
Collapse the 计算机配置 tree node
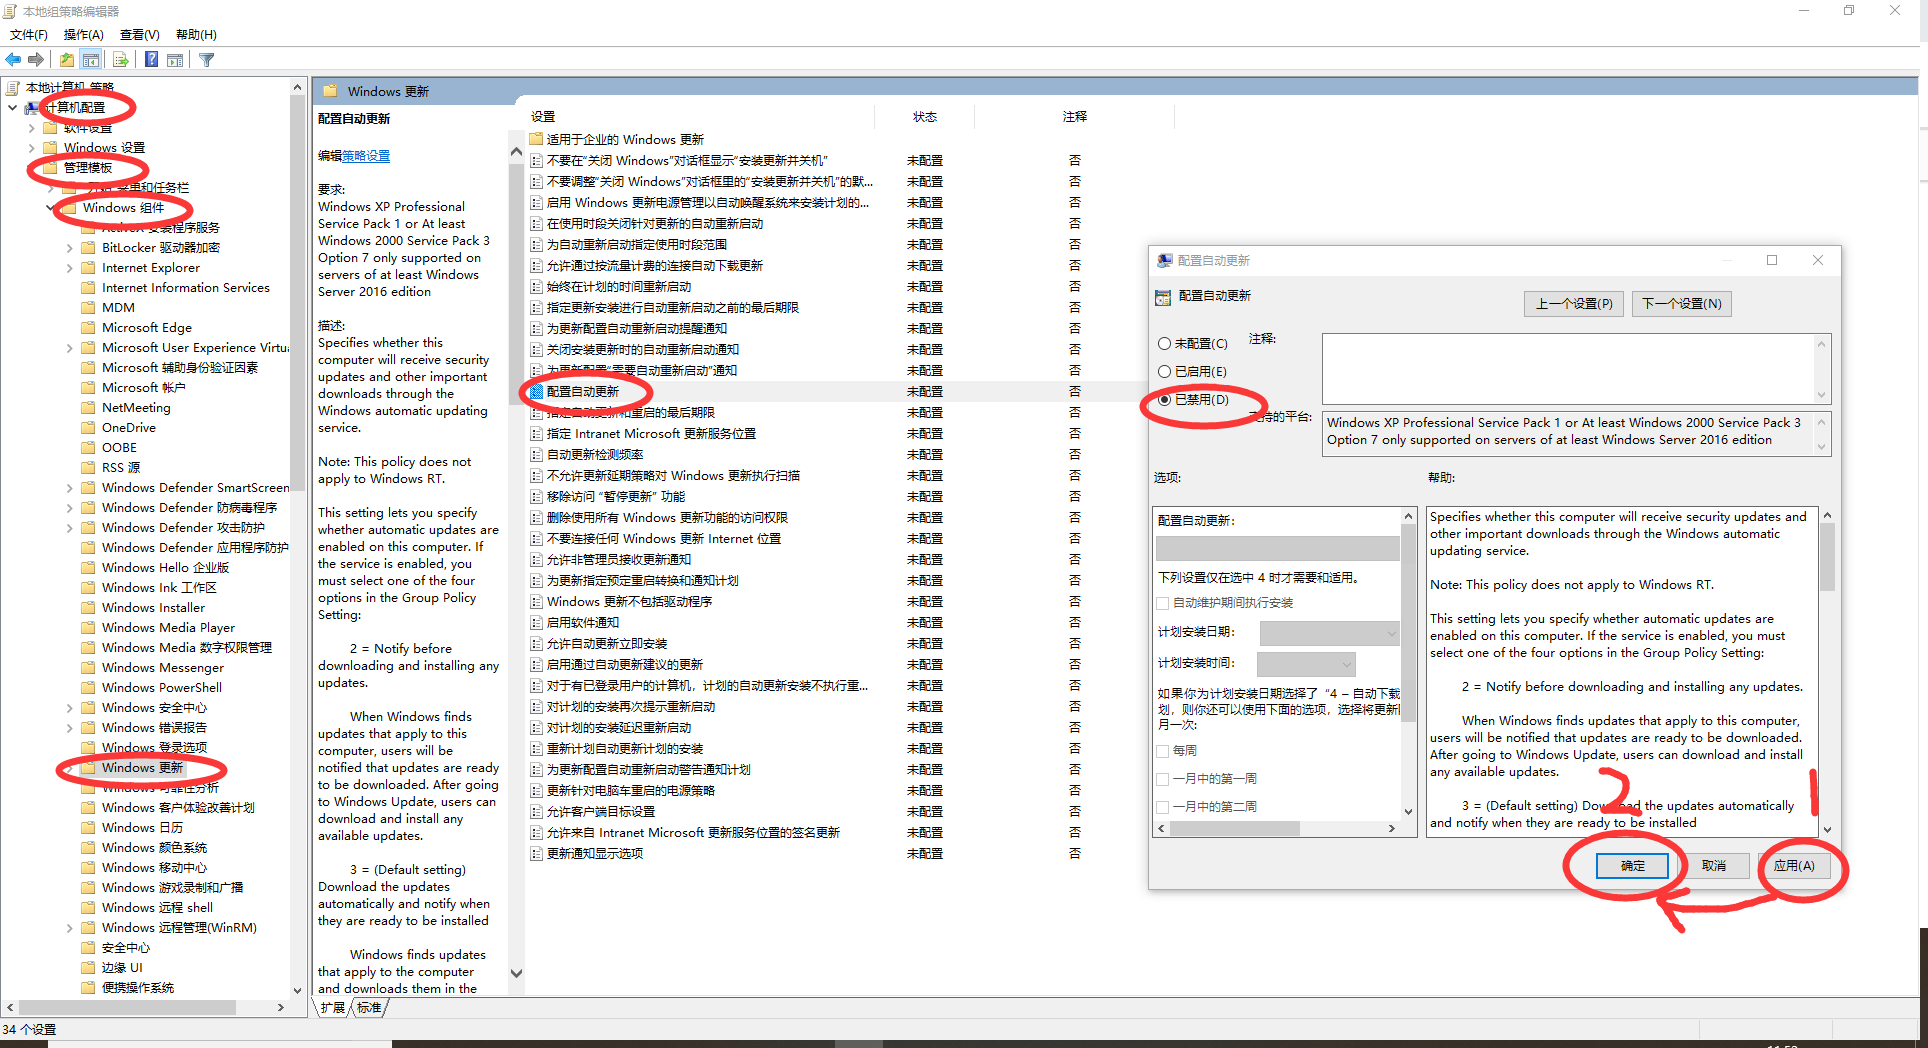pos(12,107)
